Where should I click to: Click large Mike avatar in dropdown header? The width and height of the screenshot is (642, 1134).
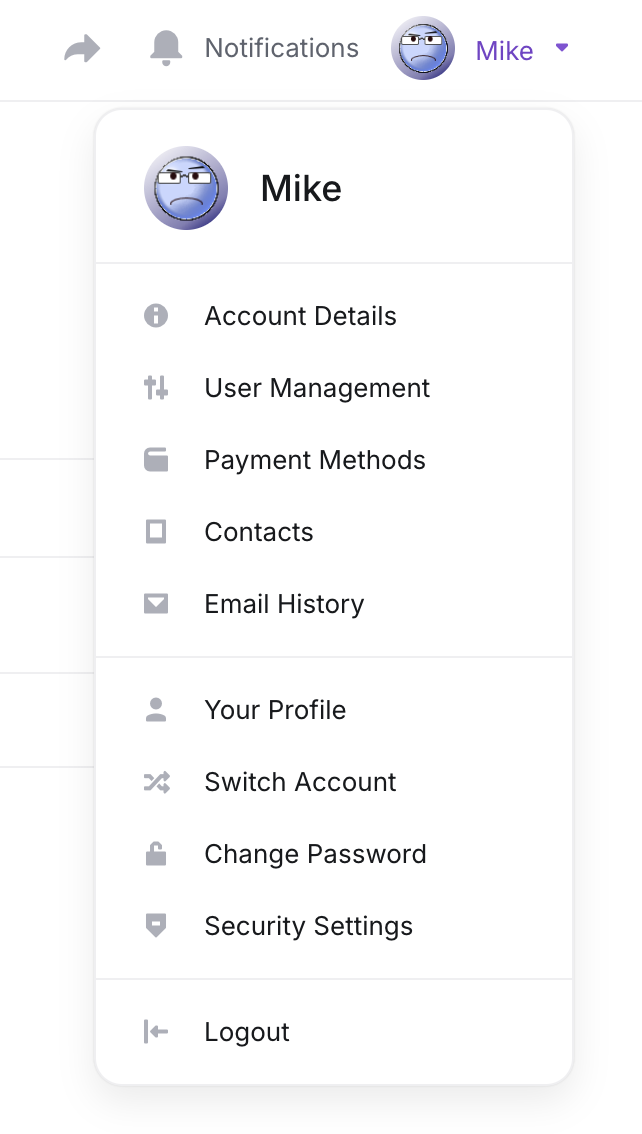(186, 188)
